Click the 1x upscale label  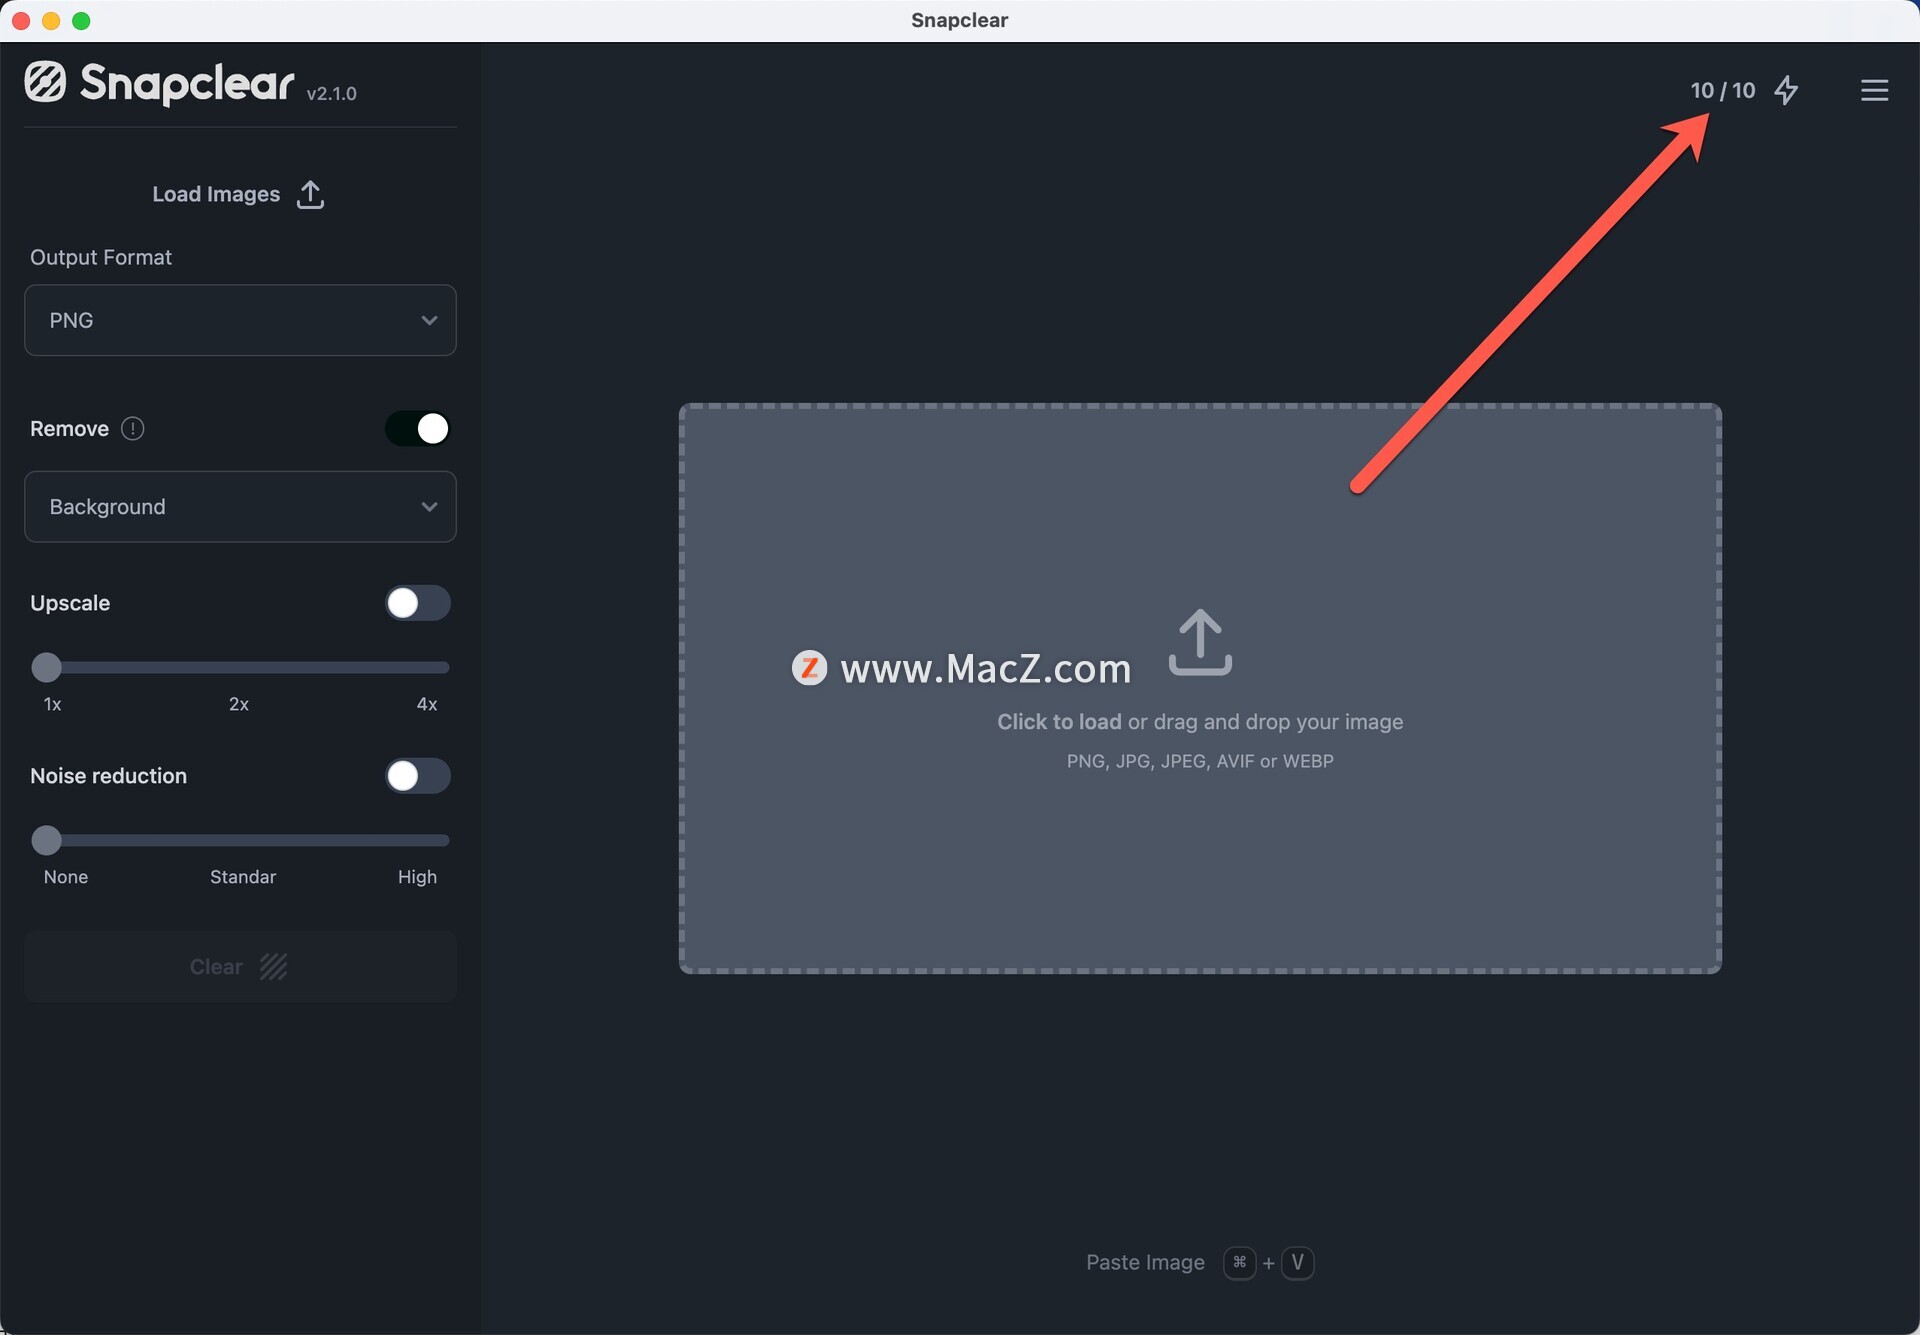[53, 704]
